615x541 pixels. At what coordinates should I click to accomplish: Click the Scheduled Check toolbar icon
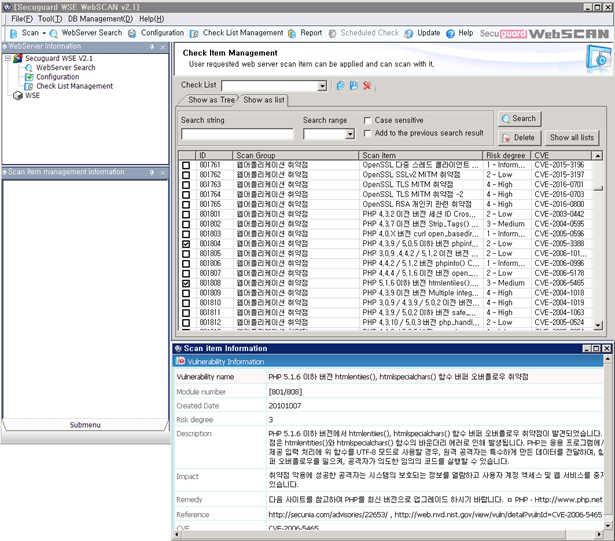[332, 34]
